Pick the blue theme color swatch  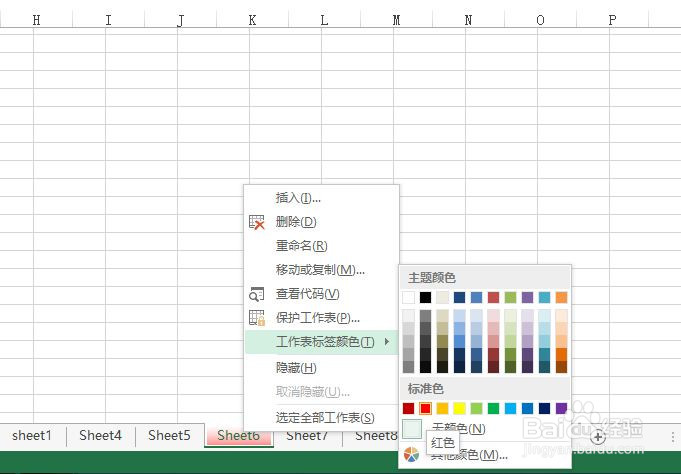pyautogui.click(x=476, y=297)
